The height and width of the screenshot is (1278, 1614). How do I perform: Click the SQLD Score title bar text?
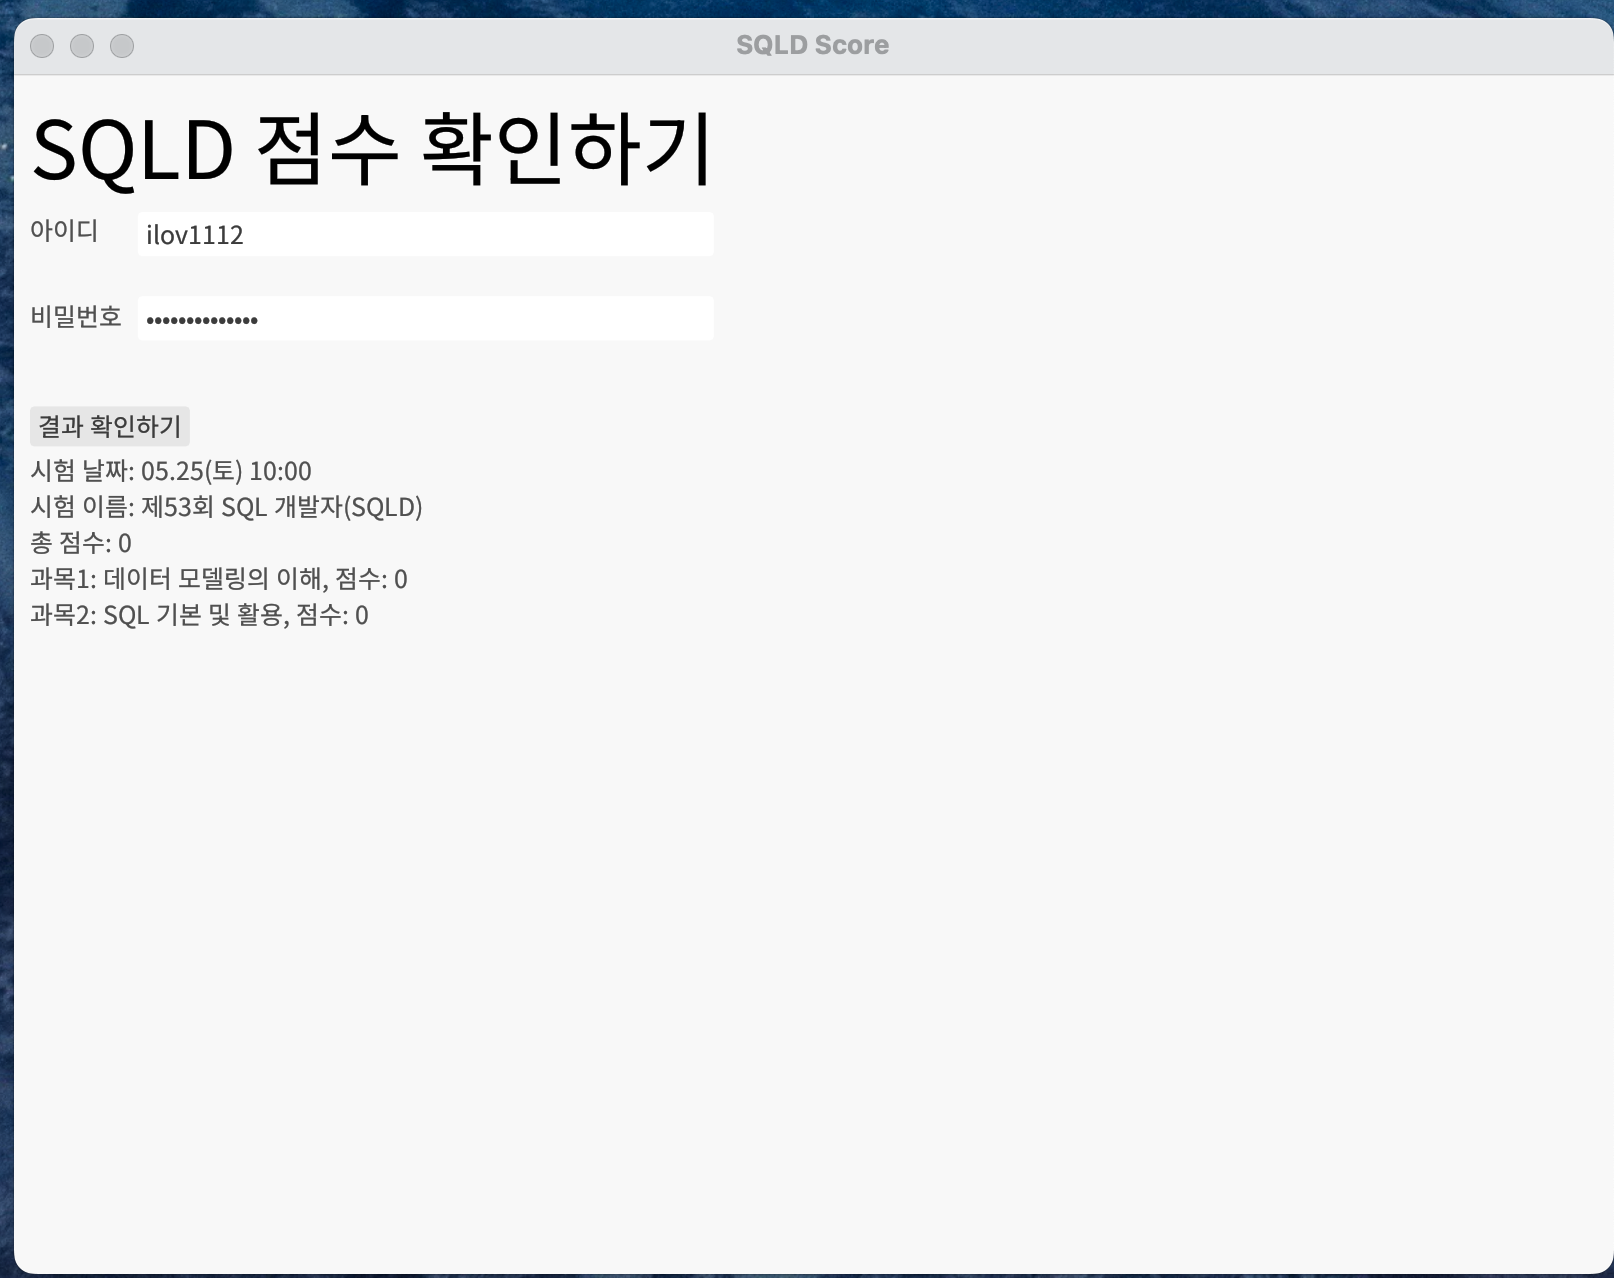[812, 44]
